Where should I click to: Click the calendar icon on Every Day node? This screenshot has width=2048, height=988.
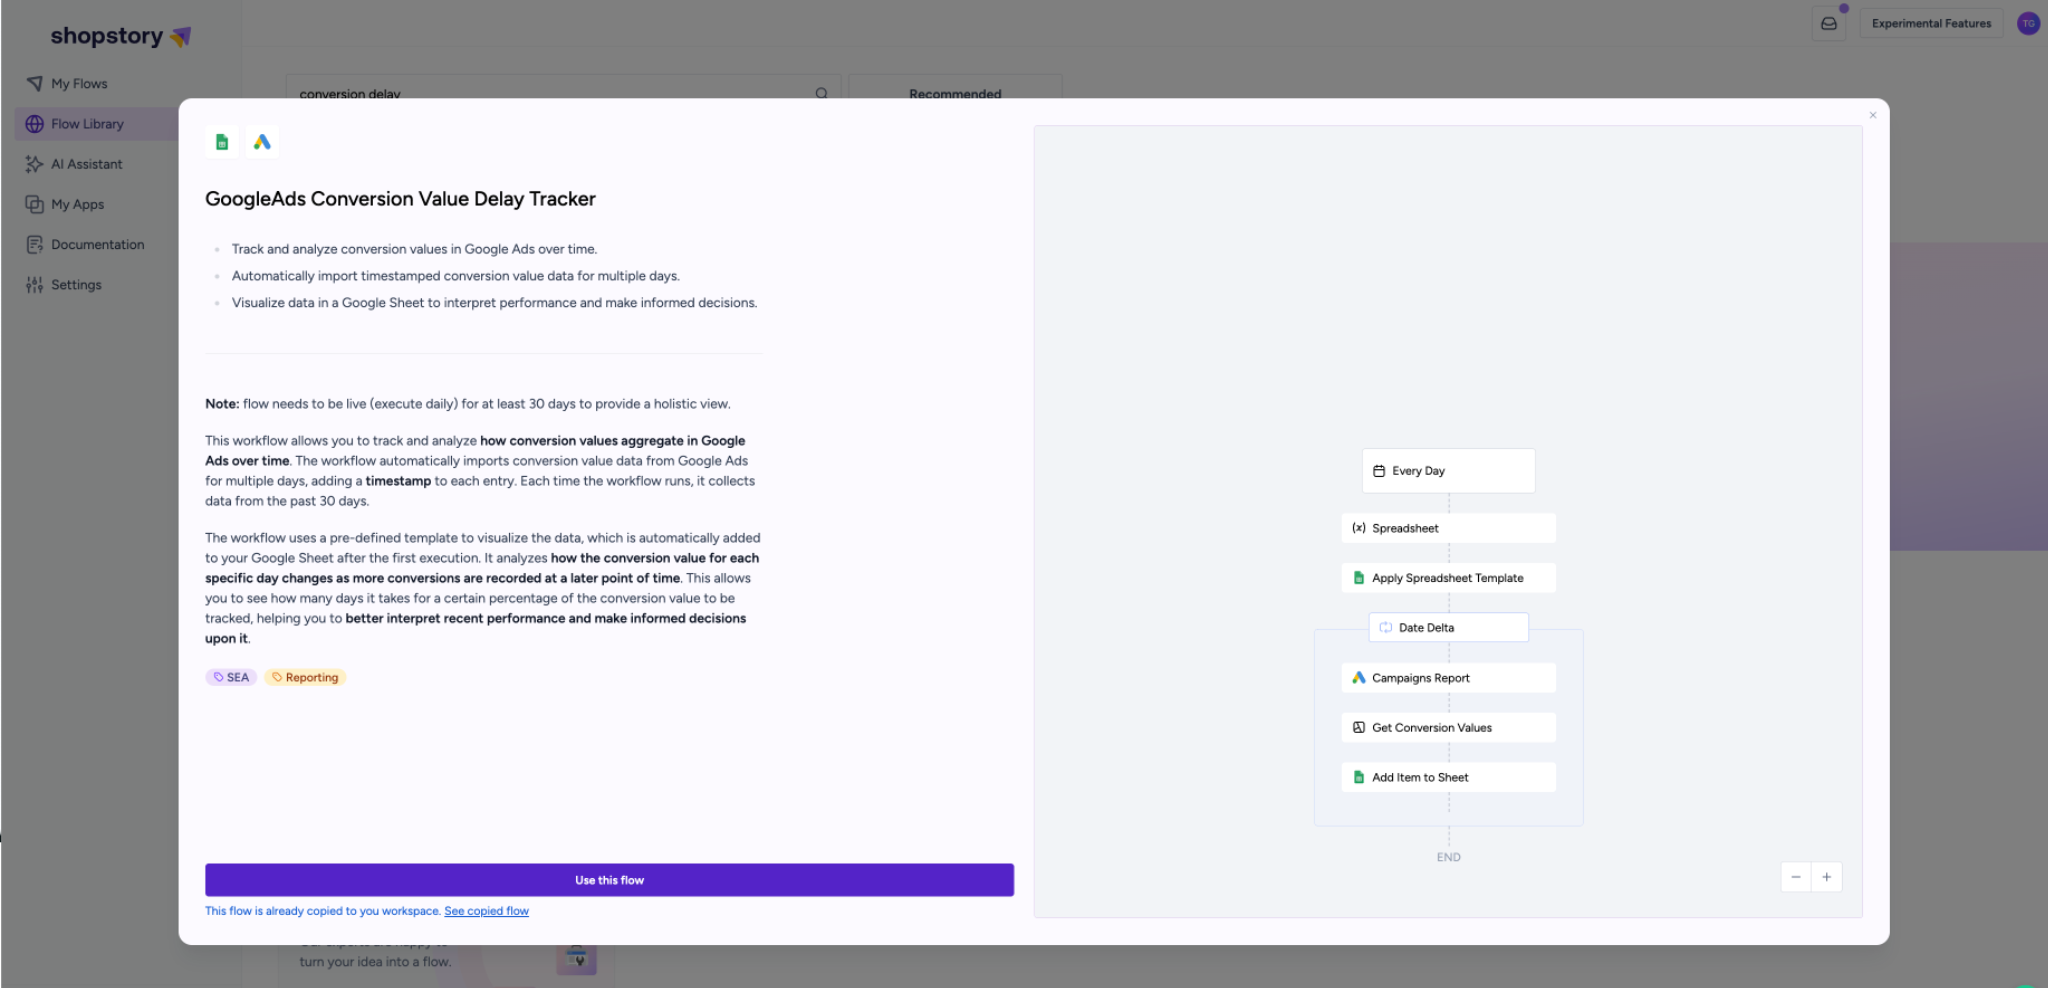click(x=1379, y=471)
